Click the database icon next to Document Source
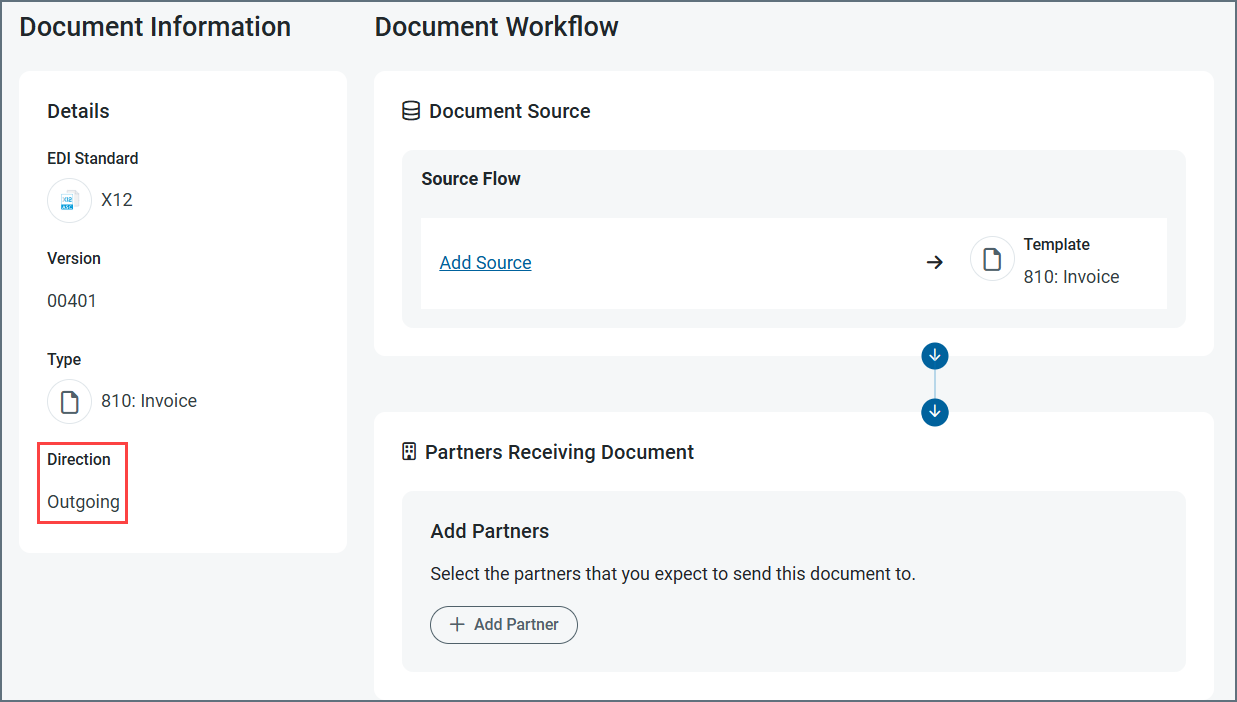The width and height of the screenshot is (1237, 702). 410,111
